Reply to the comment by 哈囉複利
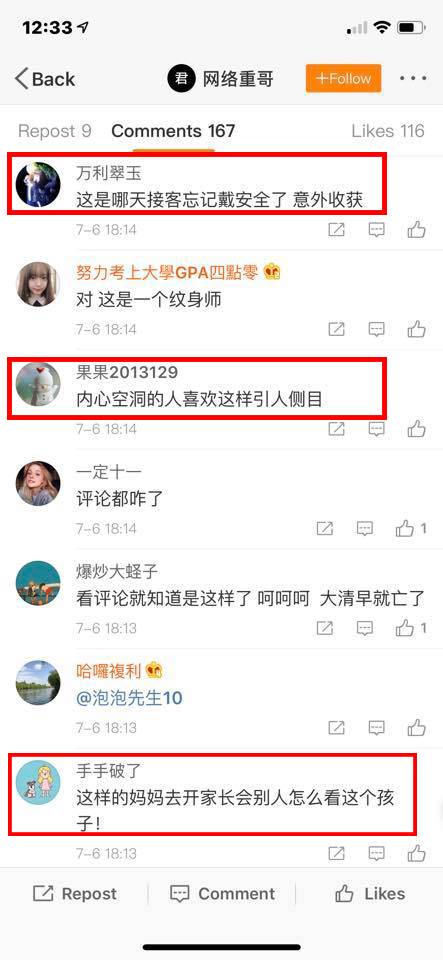Image resolution: width=443 pixels, height=960 pixels. pos(376,727)
